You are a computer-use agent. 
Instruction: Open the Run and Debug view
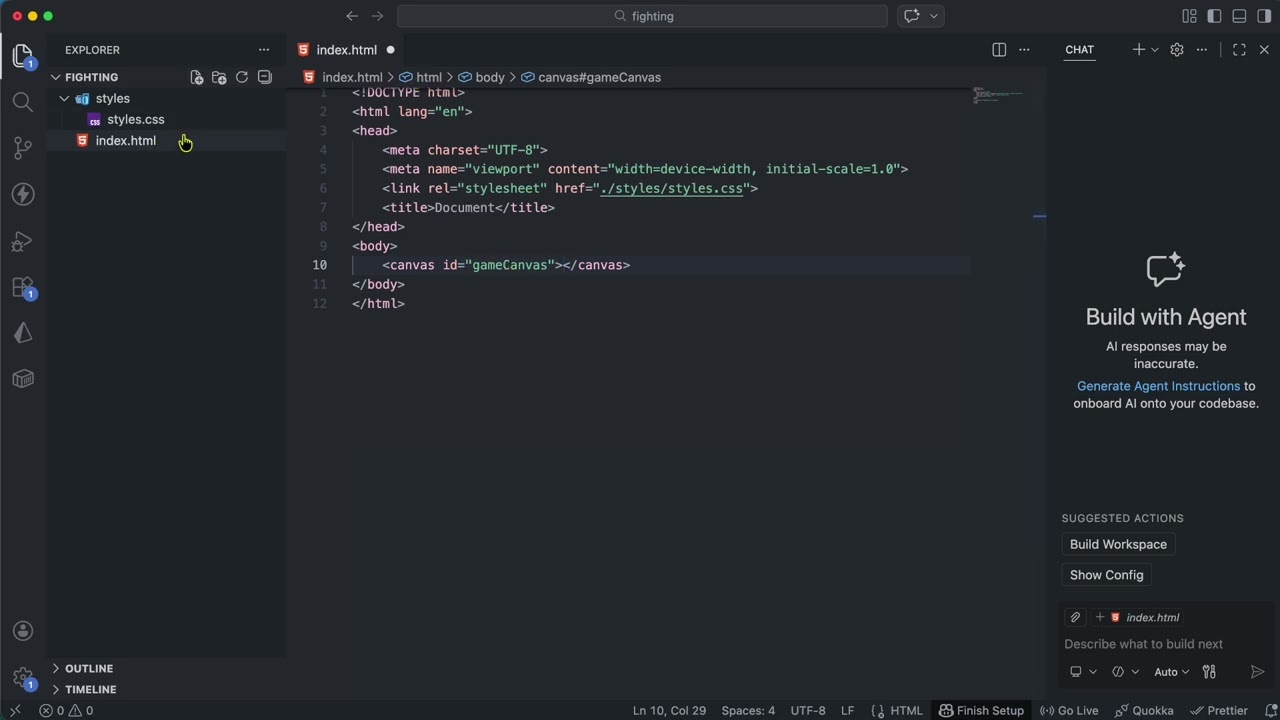pos(23,241)
